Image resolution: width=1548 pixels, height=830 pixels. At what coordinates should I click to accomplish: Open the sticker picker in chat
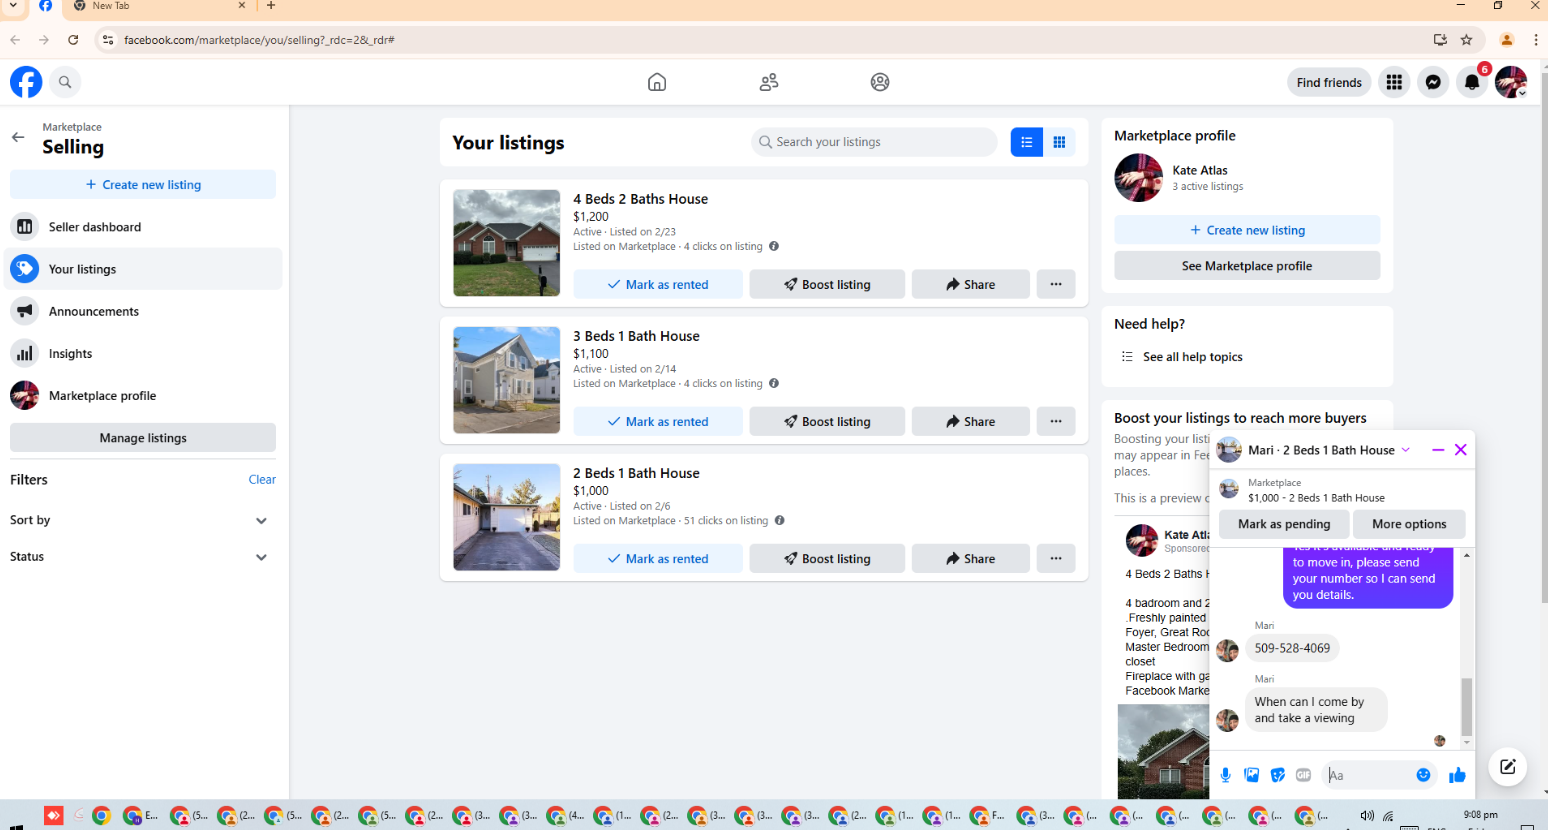point(1278,775)
